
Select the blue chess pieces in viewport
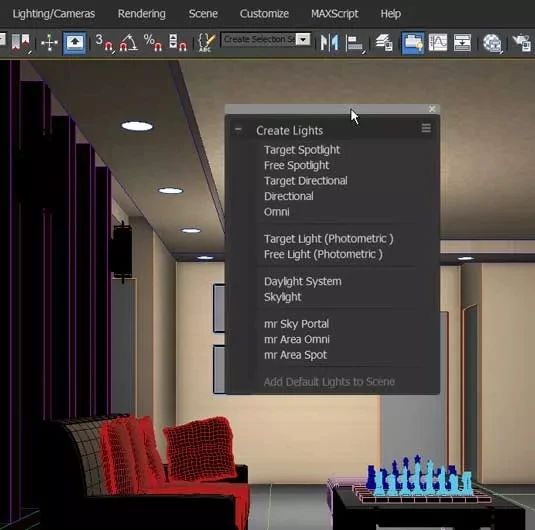[x=419, y=476]
